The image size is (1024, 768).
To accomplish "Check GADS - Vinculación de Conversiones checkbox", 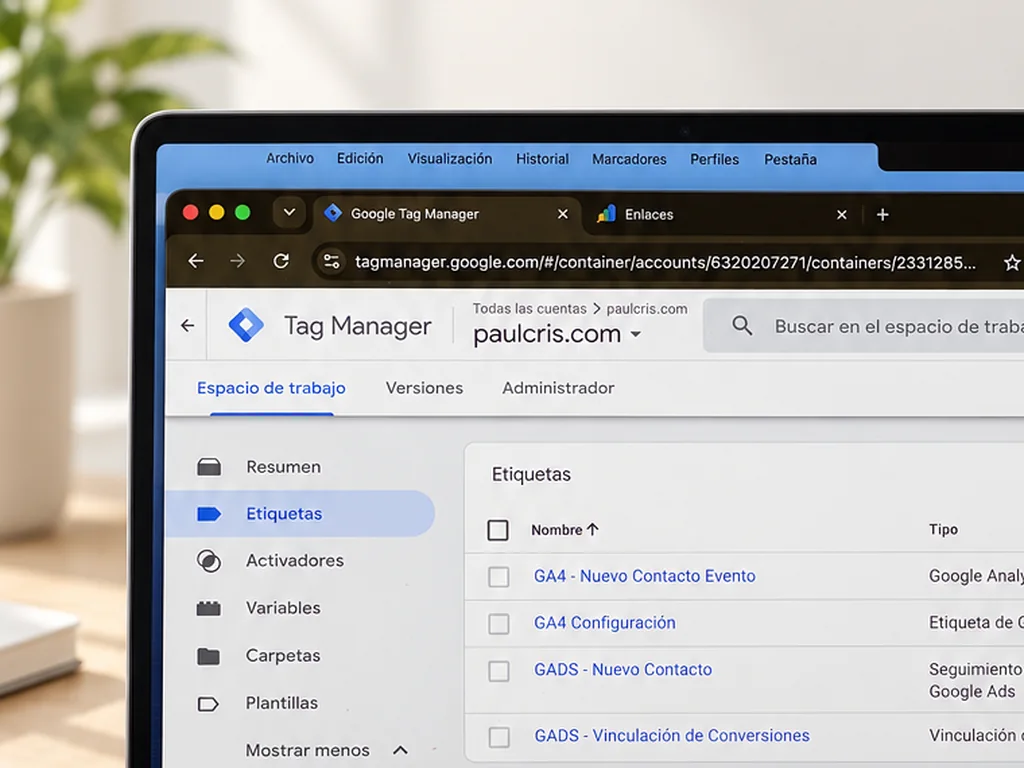I will coord(499,737).
